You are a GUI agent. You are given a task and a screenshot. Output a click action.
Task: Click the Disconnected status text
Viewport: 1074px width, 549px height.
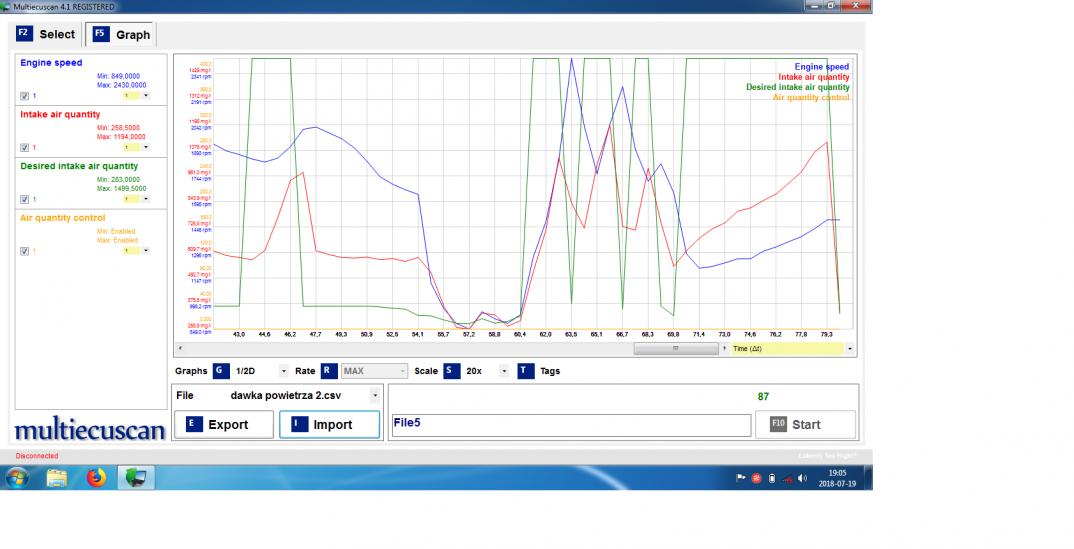point(37,455)
